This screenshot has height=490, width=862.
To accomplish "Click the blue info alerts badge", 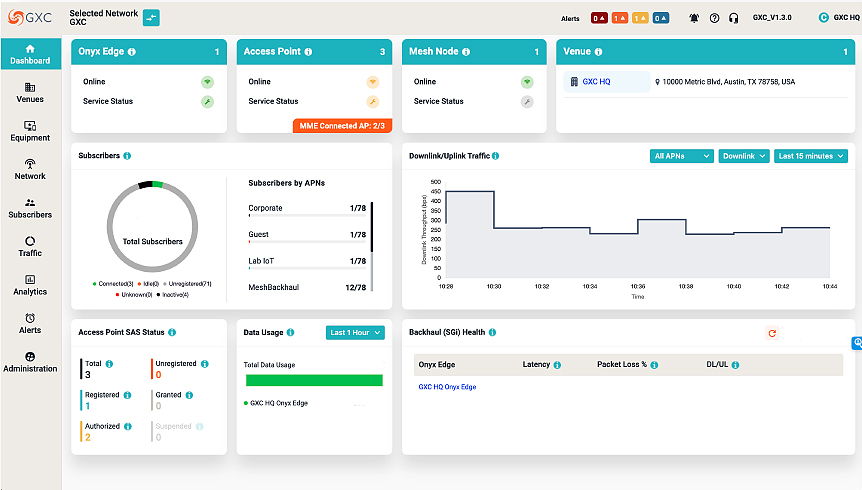I will point(661,18).
